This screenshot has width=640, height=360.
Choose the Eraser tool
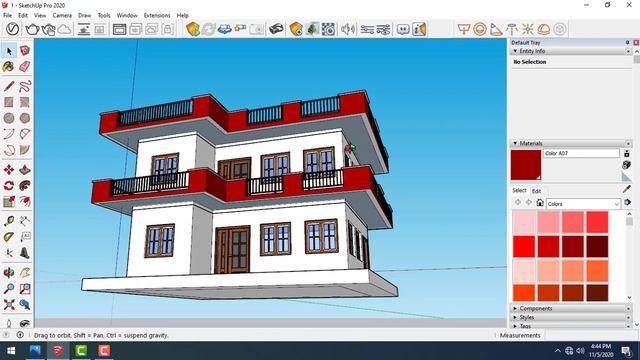pos(24,67)
